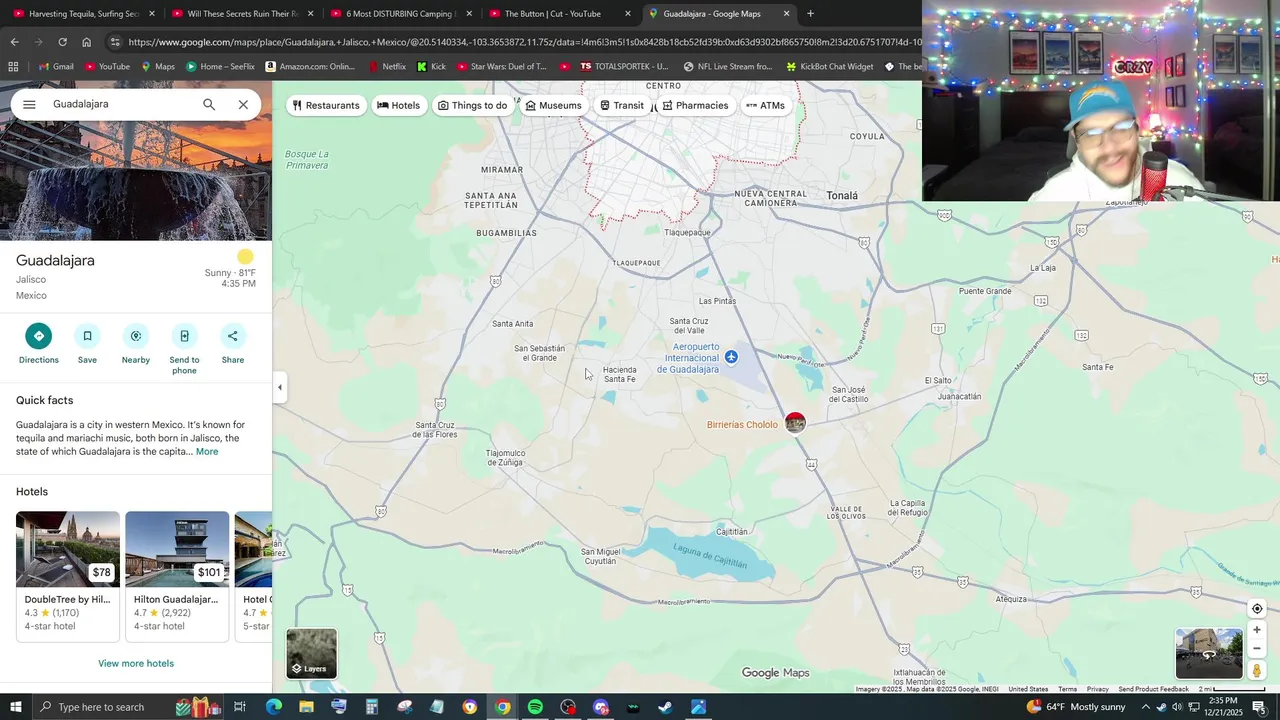Open the Chrome apps grid bookmark

13,67
